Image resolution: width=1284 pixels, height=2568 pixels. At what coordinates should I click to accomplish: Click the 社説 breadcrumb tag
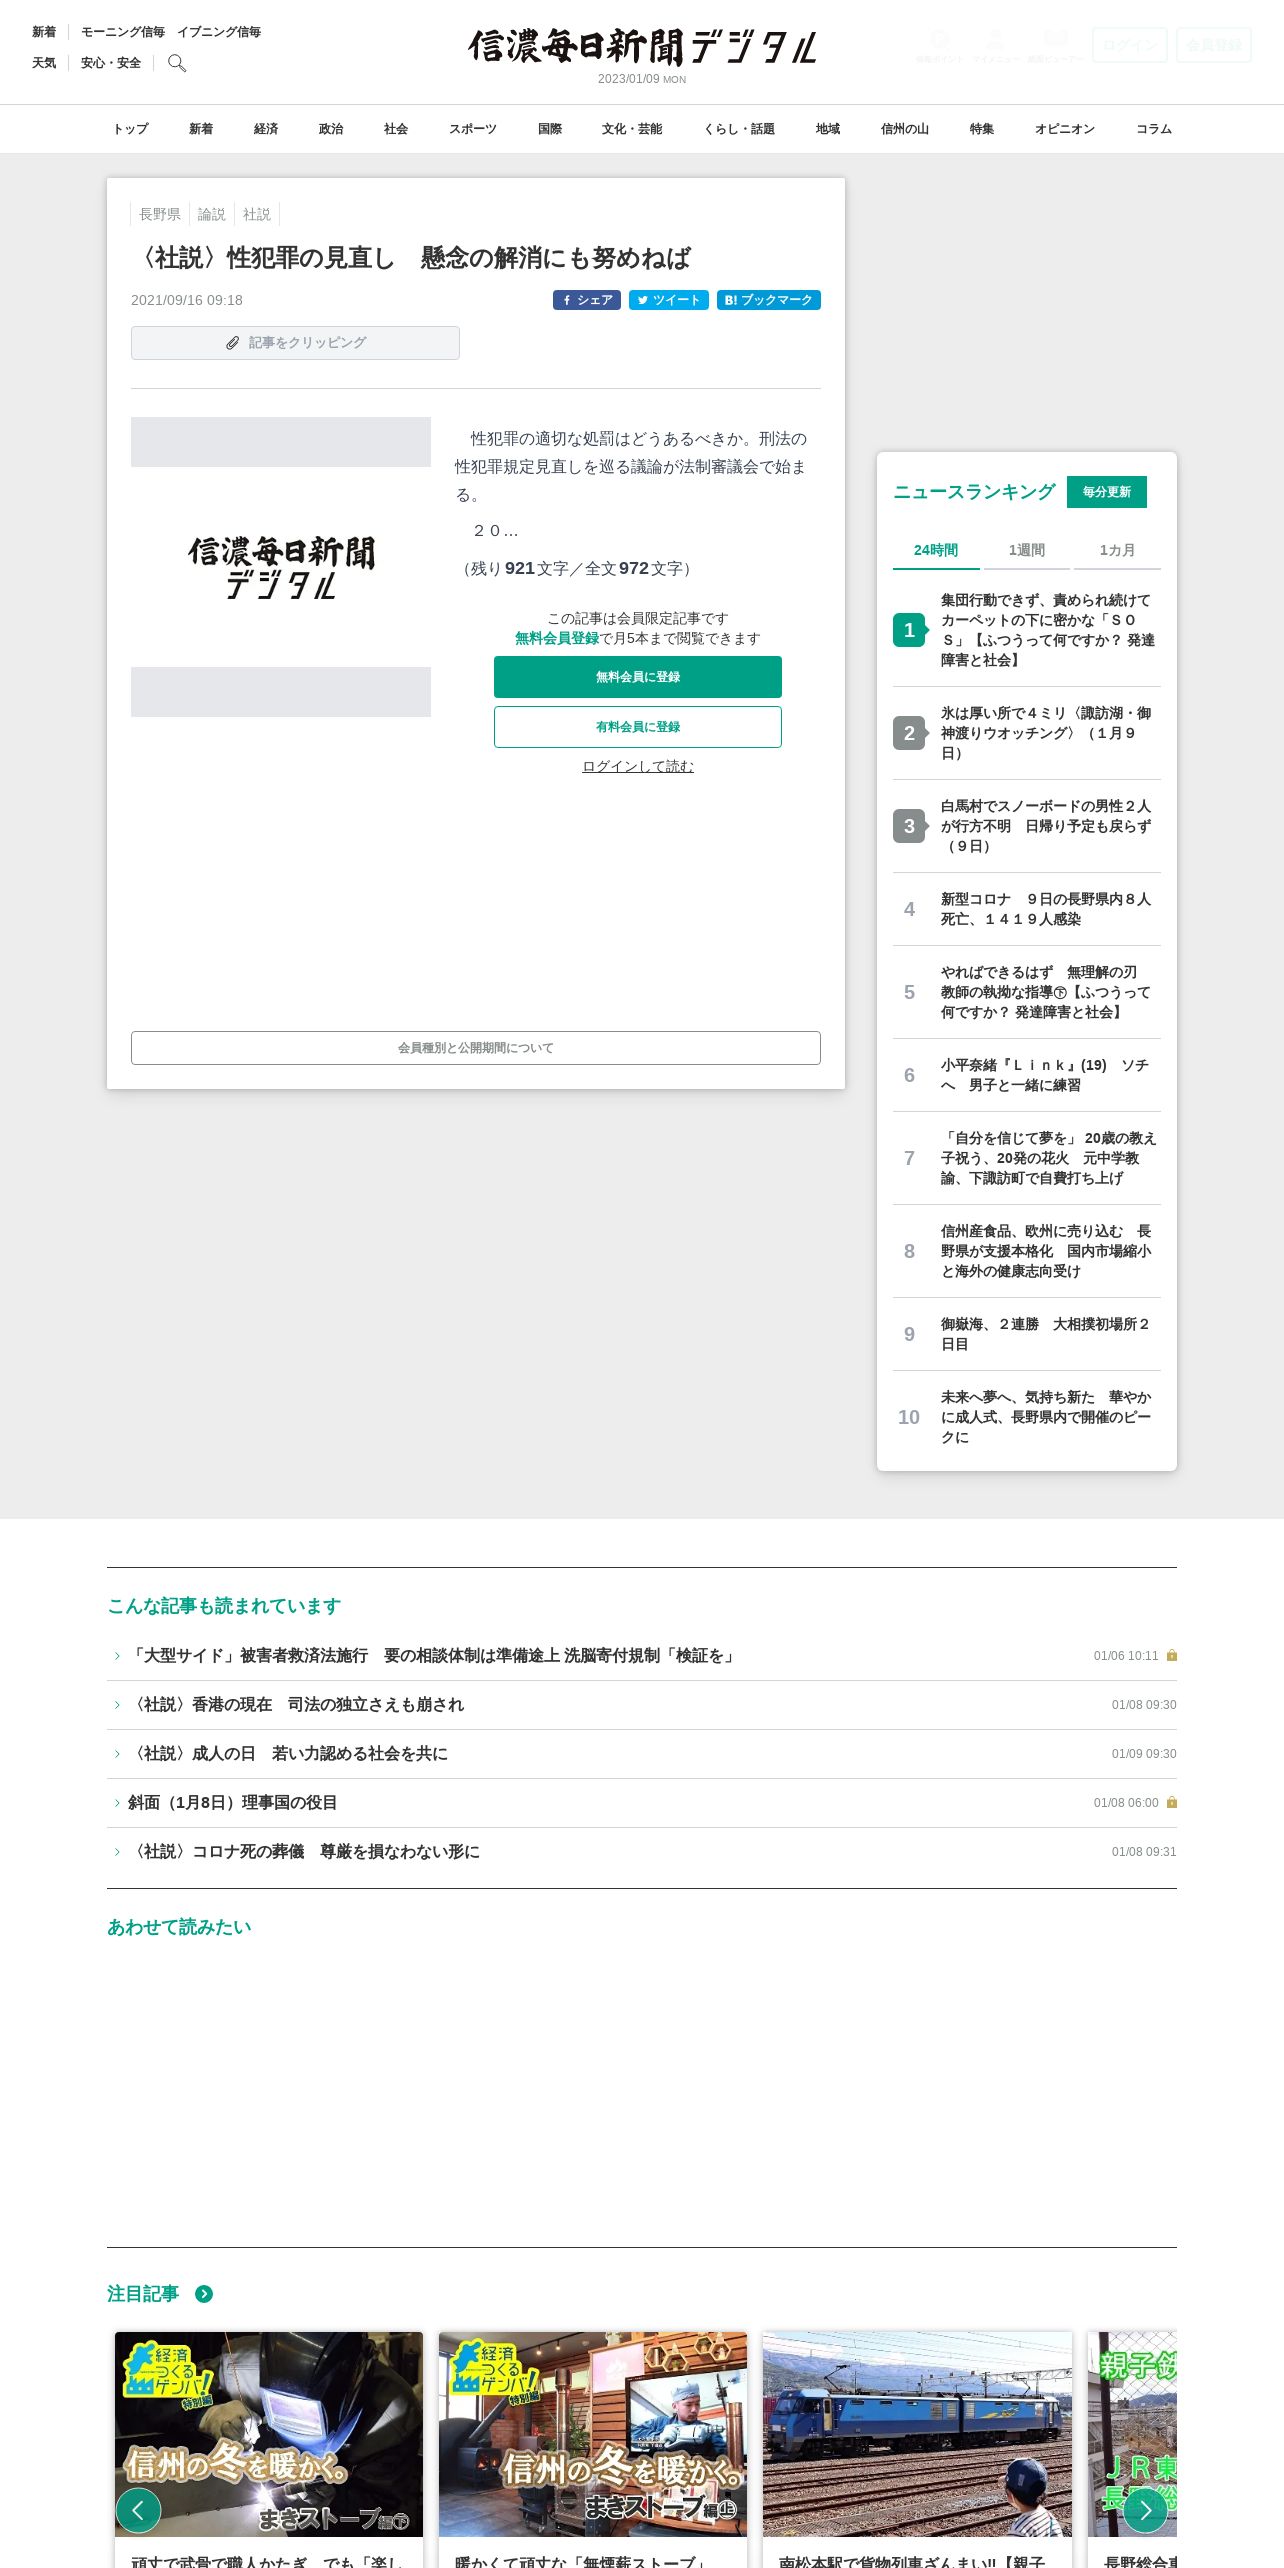[x=257, y=214]
